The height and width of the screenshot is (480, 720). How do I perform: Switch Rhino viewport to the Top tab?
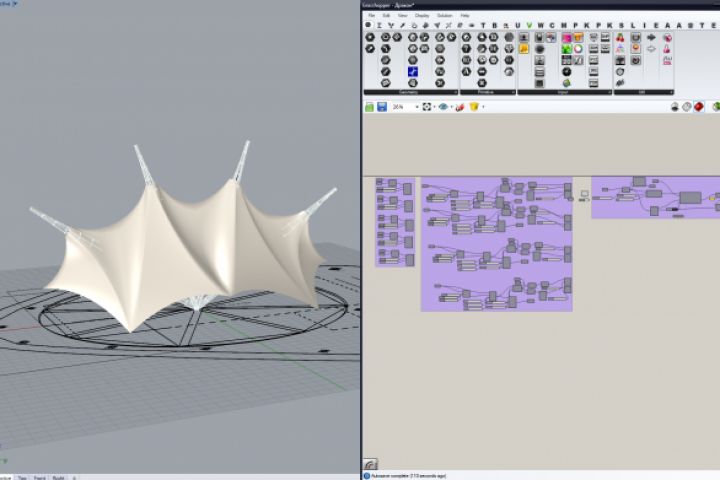22,478
